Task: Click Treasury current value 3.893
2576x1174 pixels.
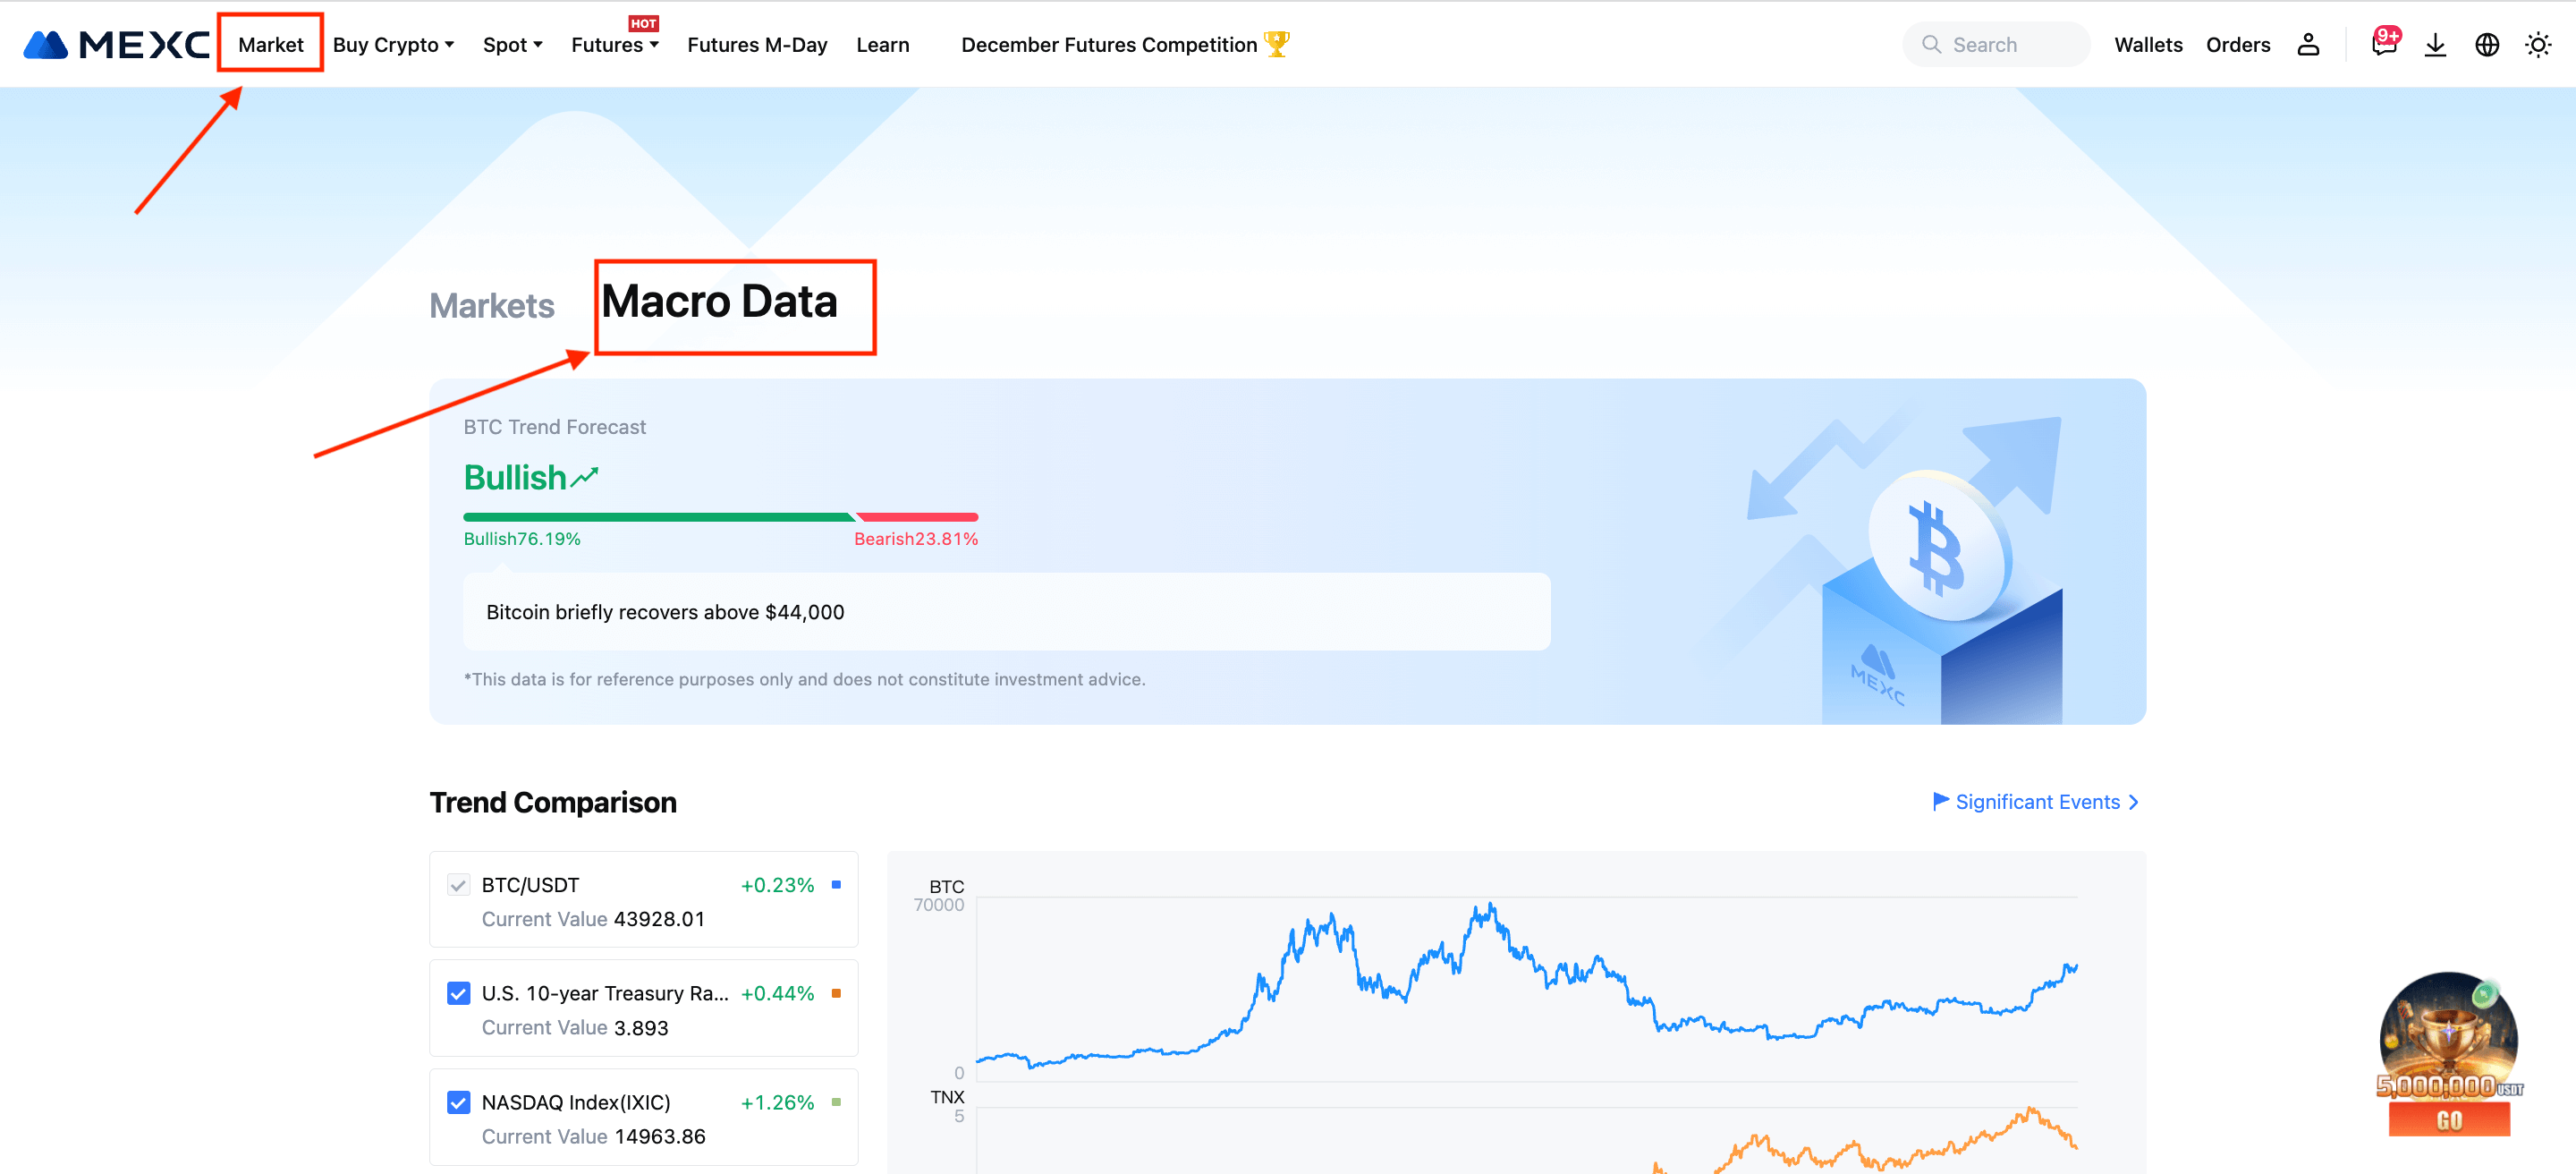Action: [x=641, y=1028]
